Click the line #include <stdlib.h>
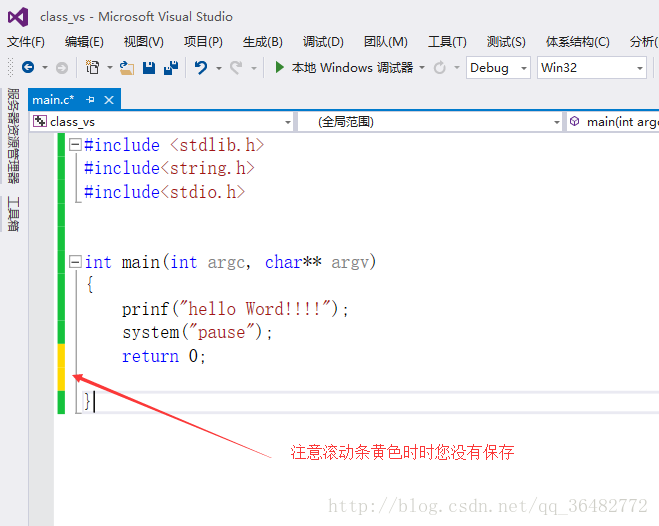The image size is (659, 526). pos(174,145)
